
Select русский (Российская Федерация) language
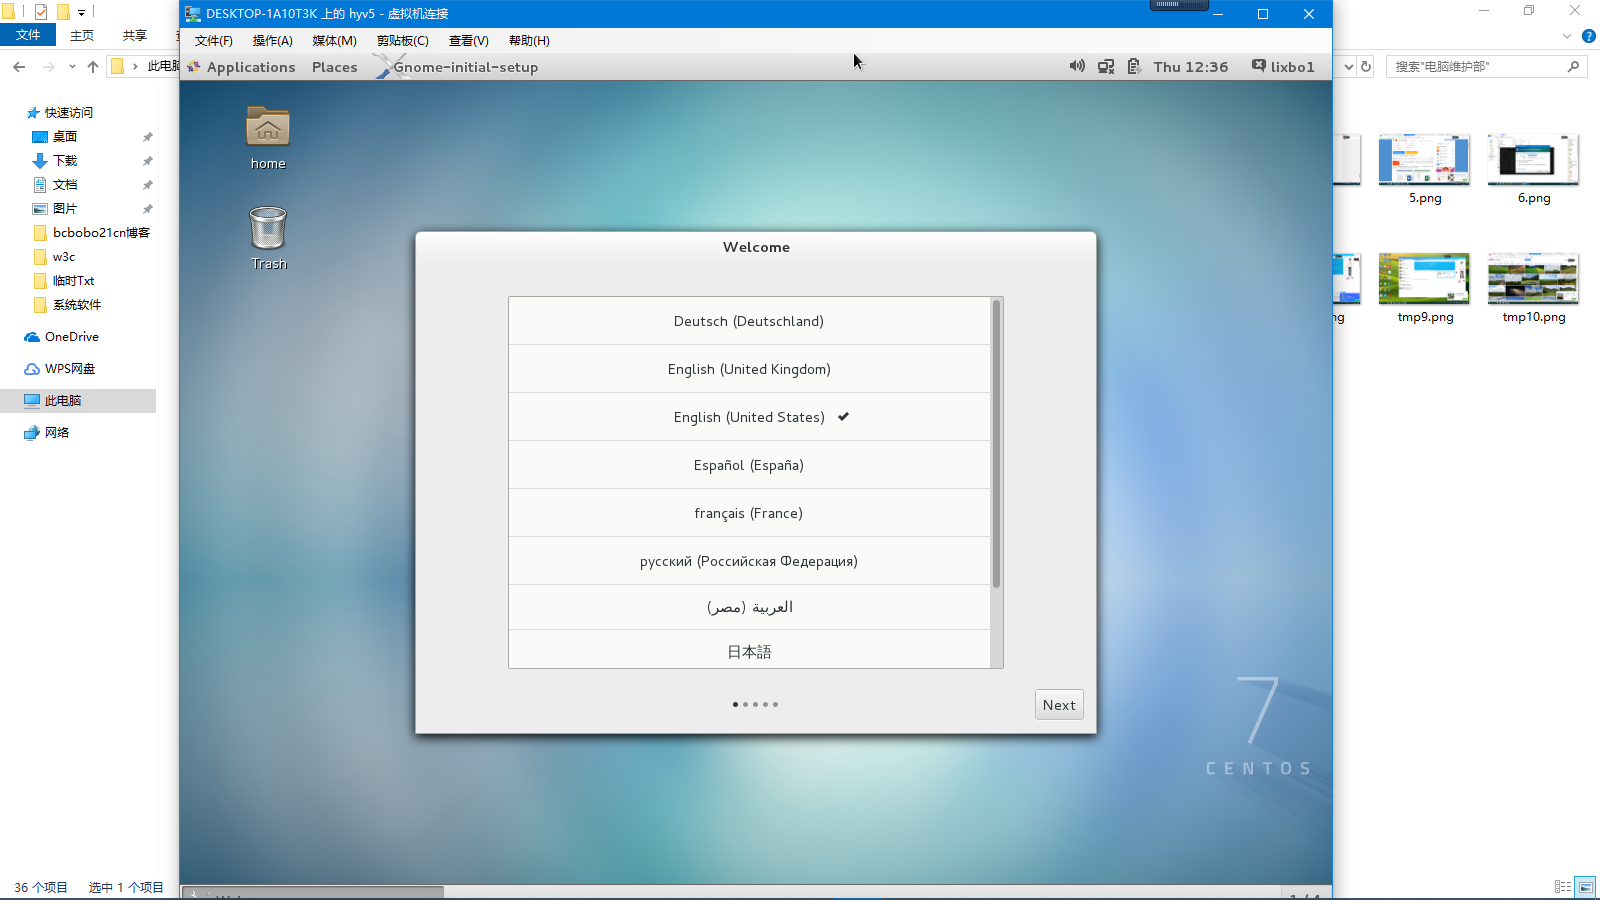[x=749, y=561]
